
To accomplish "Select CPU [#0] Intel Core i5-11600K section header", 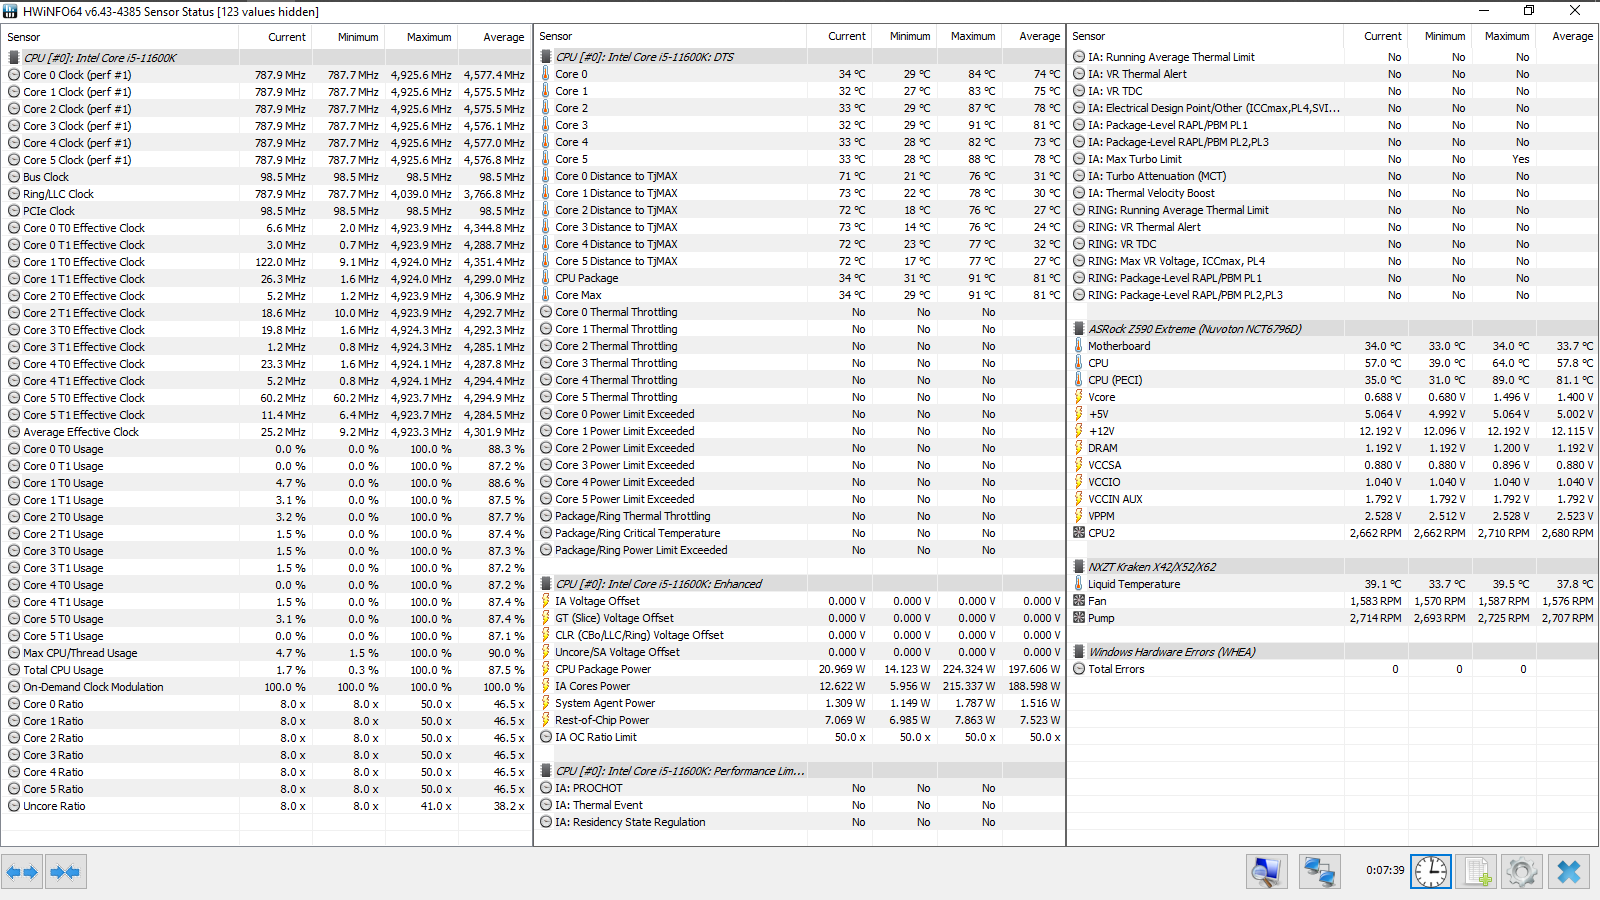I will click(x=266, y=58).
